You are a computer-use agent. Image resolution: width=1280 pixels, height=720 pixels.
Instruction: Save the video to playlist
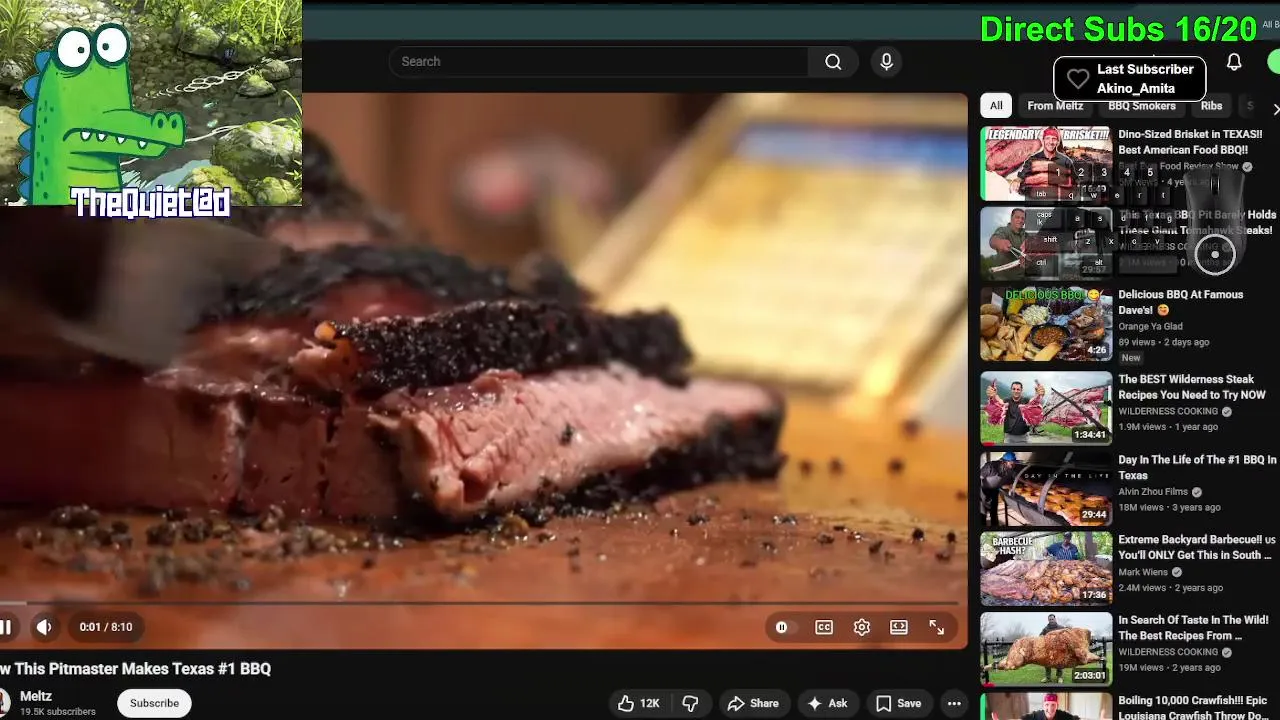898,703
